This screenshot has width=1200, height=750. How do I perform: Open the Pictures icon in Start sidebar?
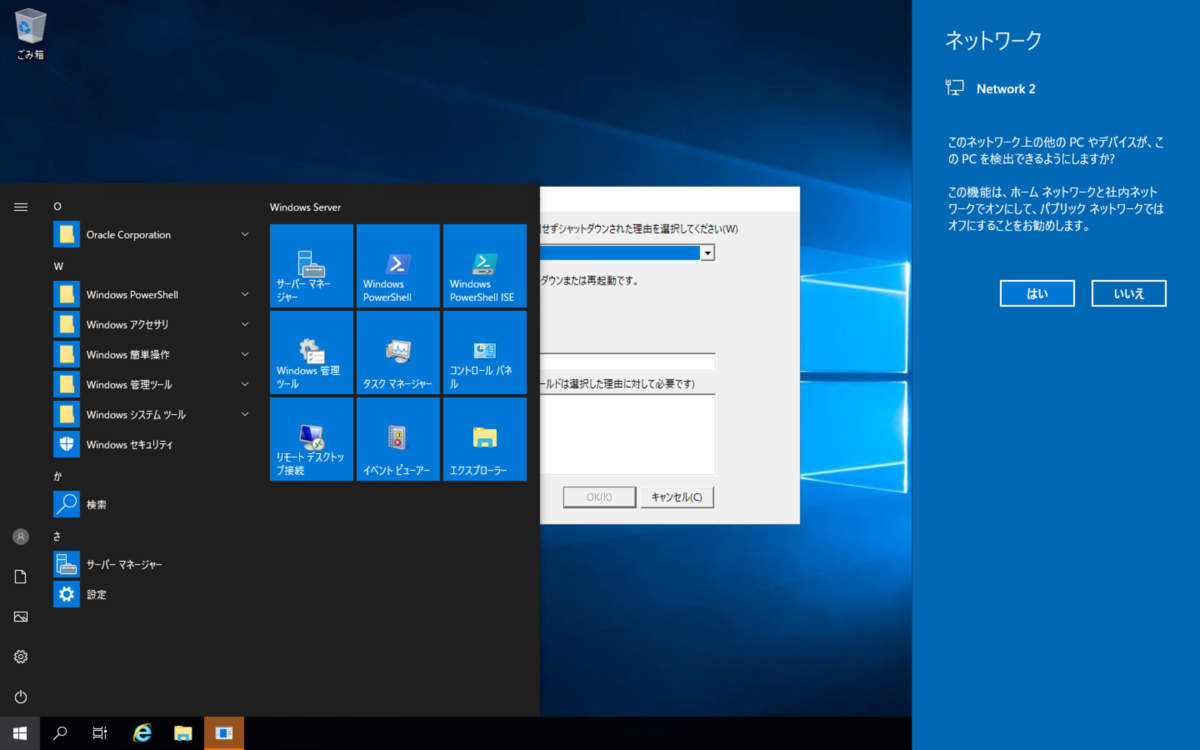[x=20, y=617]
